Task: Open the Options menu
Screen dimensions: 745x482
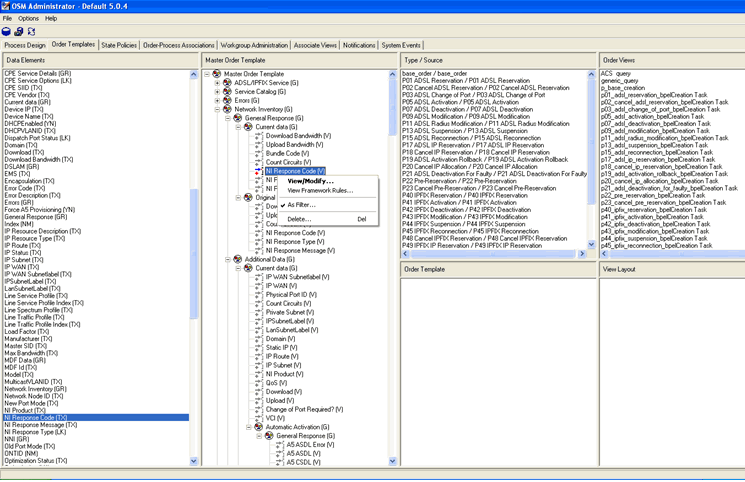Action: click(29, 19)
